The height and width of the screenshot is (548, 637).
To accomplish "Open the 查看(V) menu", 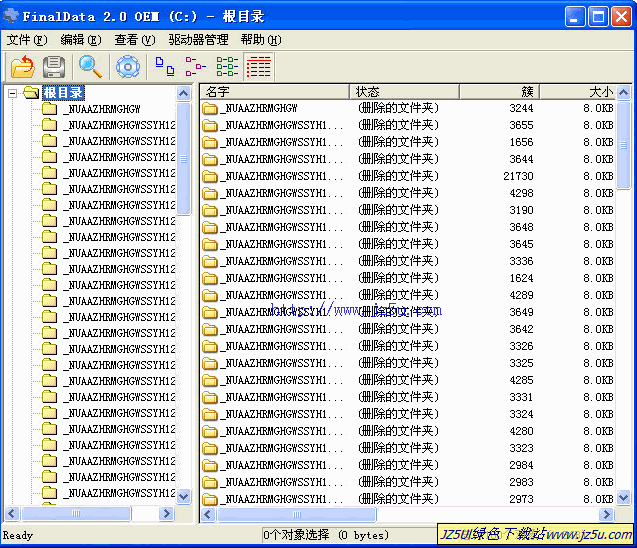I will [x=134, y=40].
